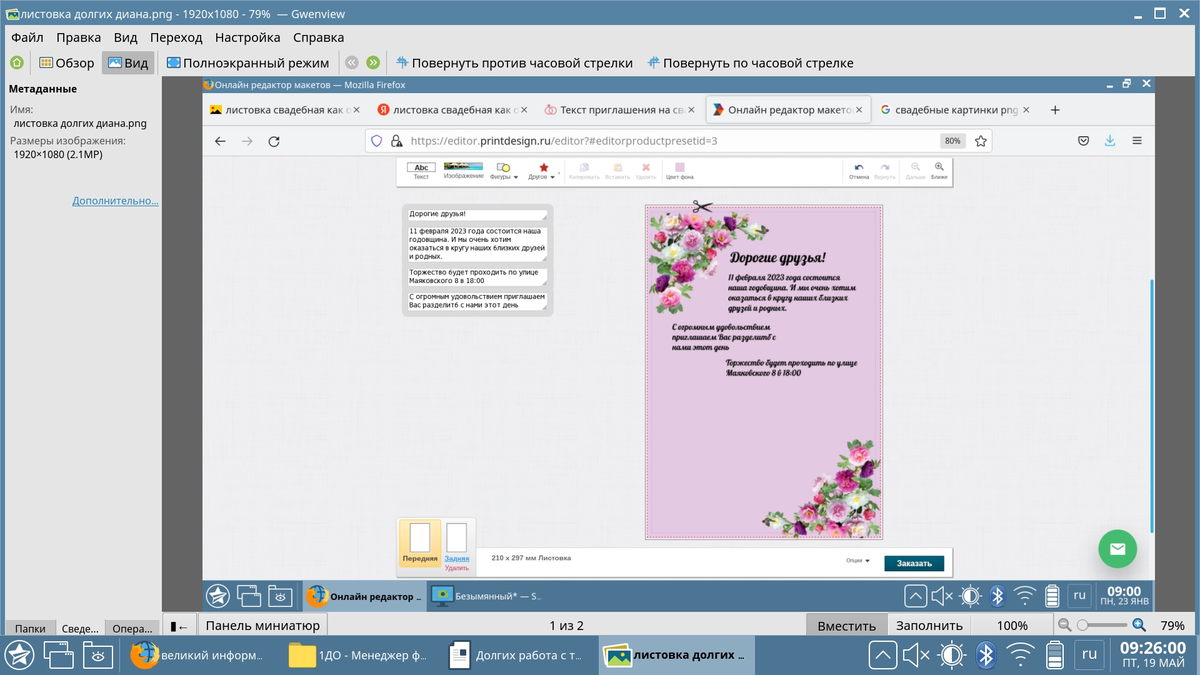1200x675 pixels.
Task: Enable Полноэкранный режим
Action: 247,62
